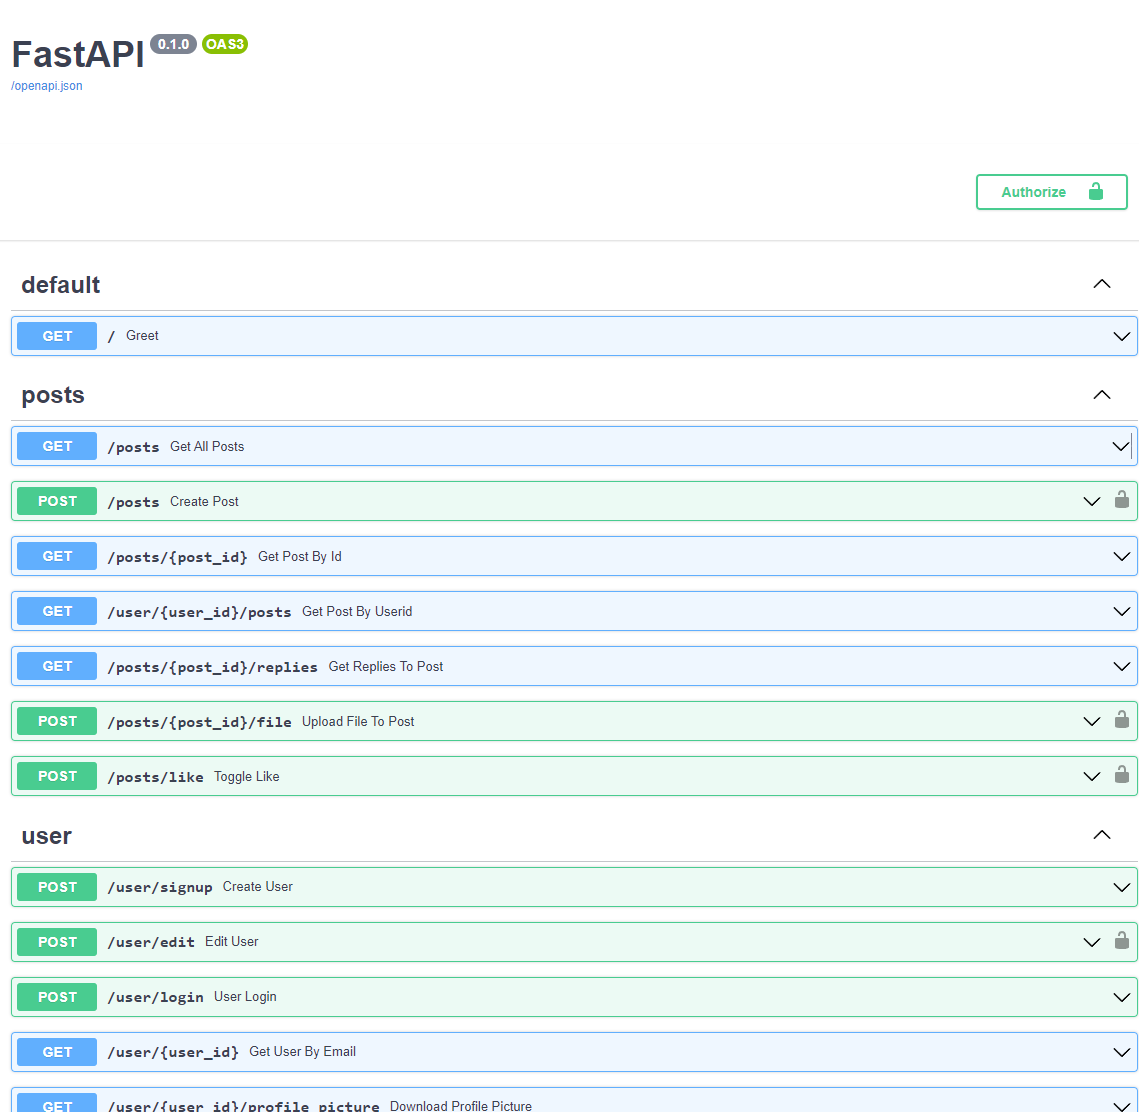This screenshot has width=1139, height=1112.
Task: Click the 'default' section heading
Action: tap(60, 285)
